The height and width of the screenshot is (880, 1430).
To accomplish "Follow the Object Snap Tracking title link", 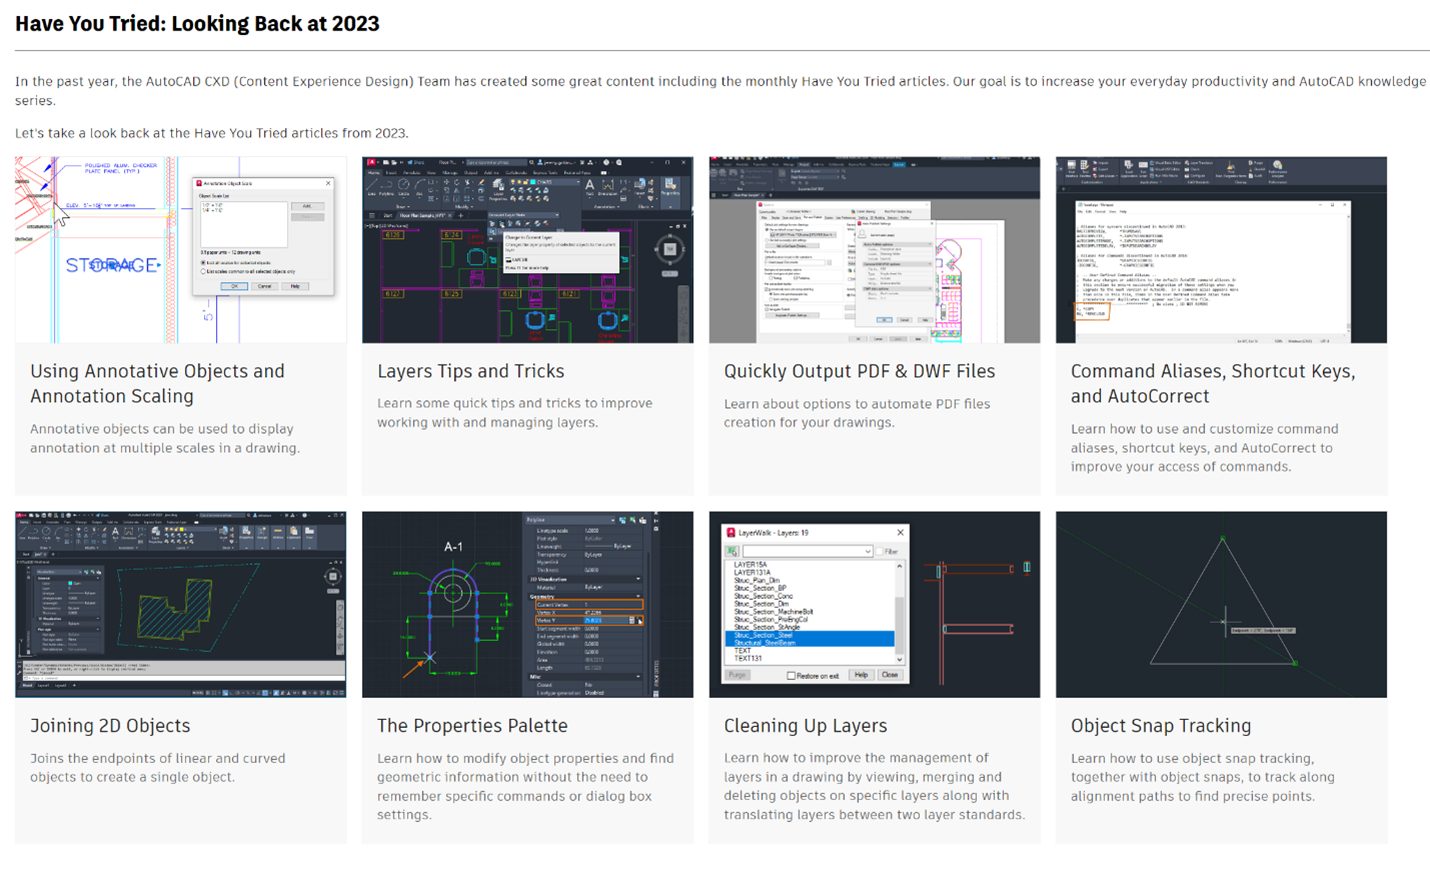I will [x=1160, y=726].
